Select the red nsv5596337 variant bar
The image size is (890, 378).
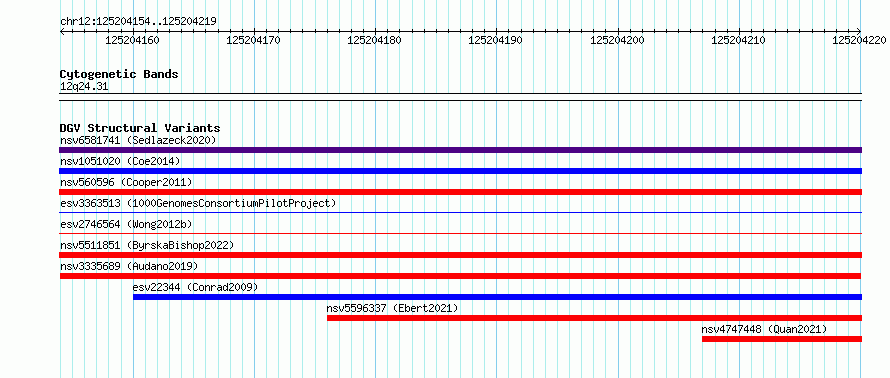coord(594,318)
